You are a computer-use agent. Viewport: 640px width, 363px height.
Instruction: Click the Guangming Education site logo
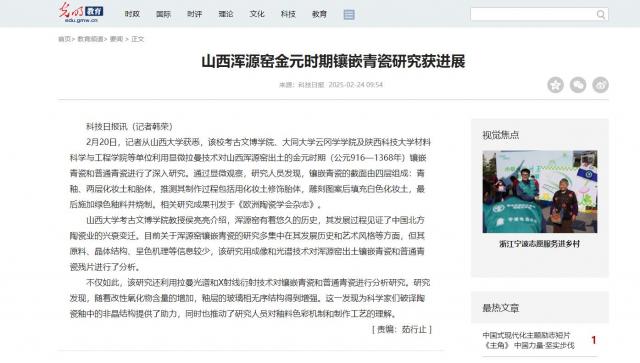click(80, 13)
